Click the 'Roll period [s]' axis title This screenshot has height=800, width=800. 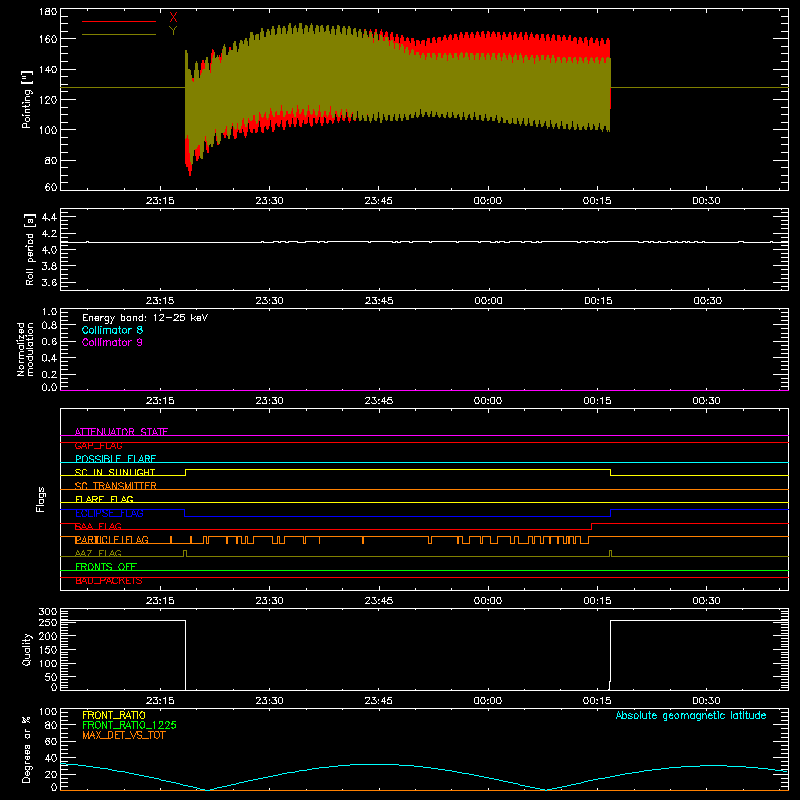pos(29,249)
